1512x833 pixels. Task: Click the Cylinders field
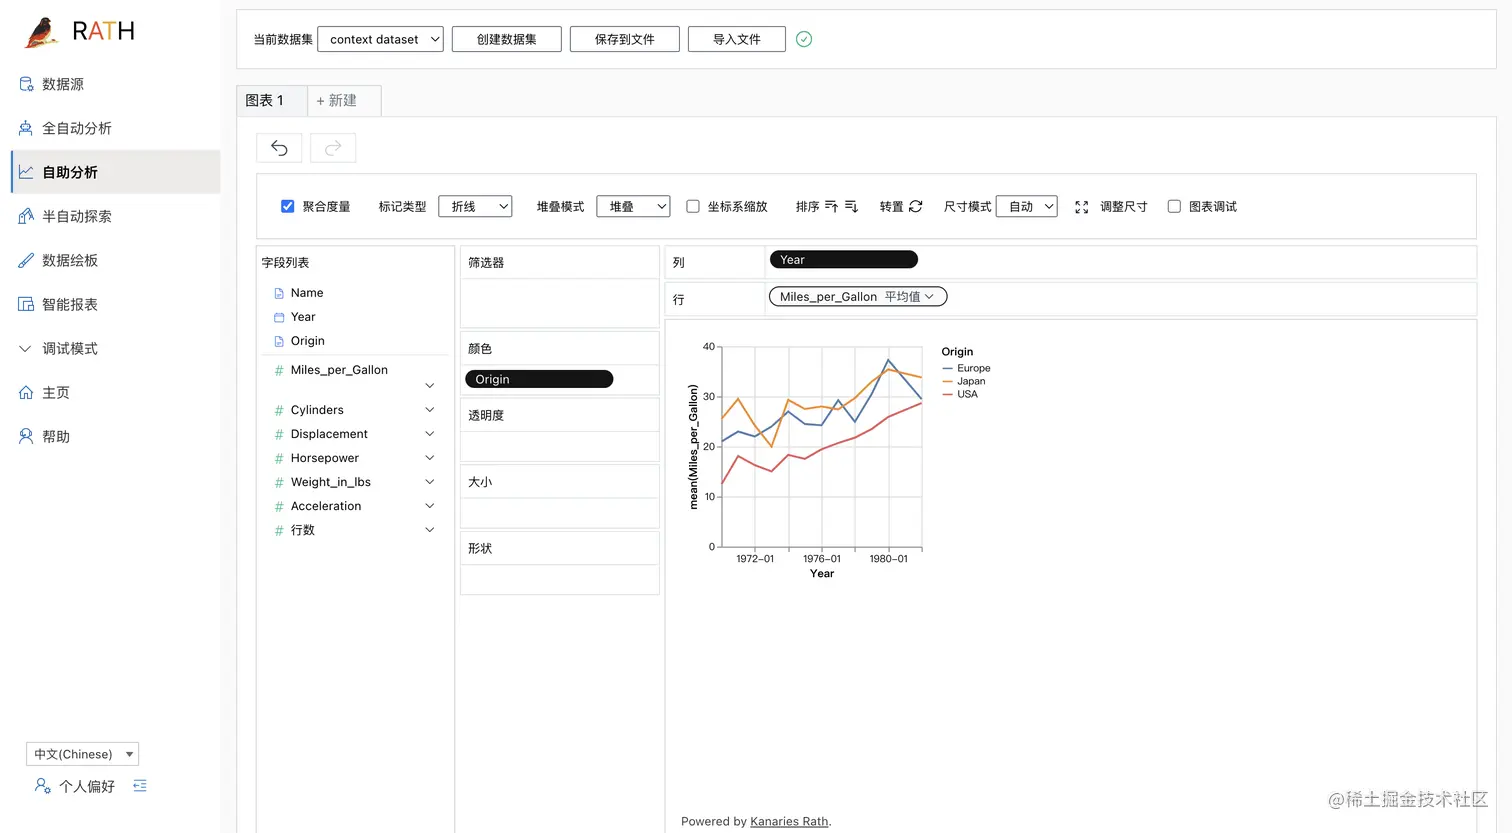[x=317, y=410]
